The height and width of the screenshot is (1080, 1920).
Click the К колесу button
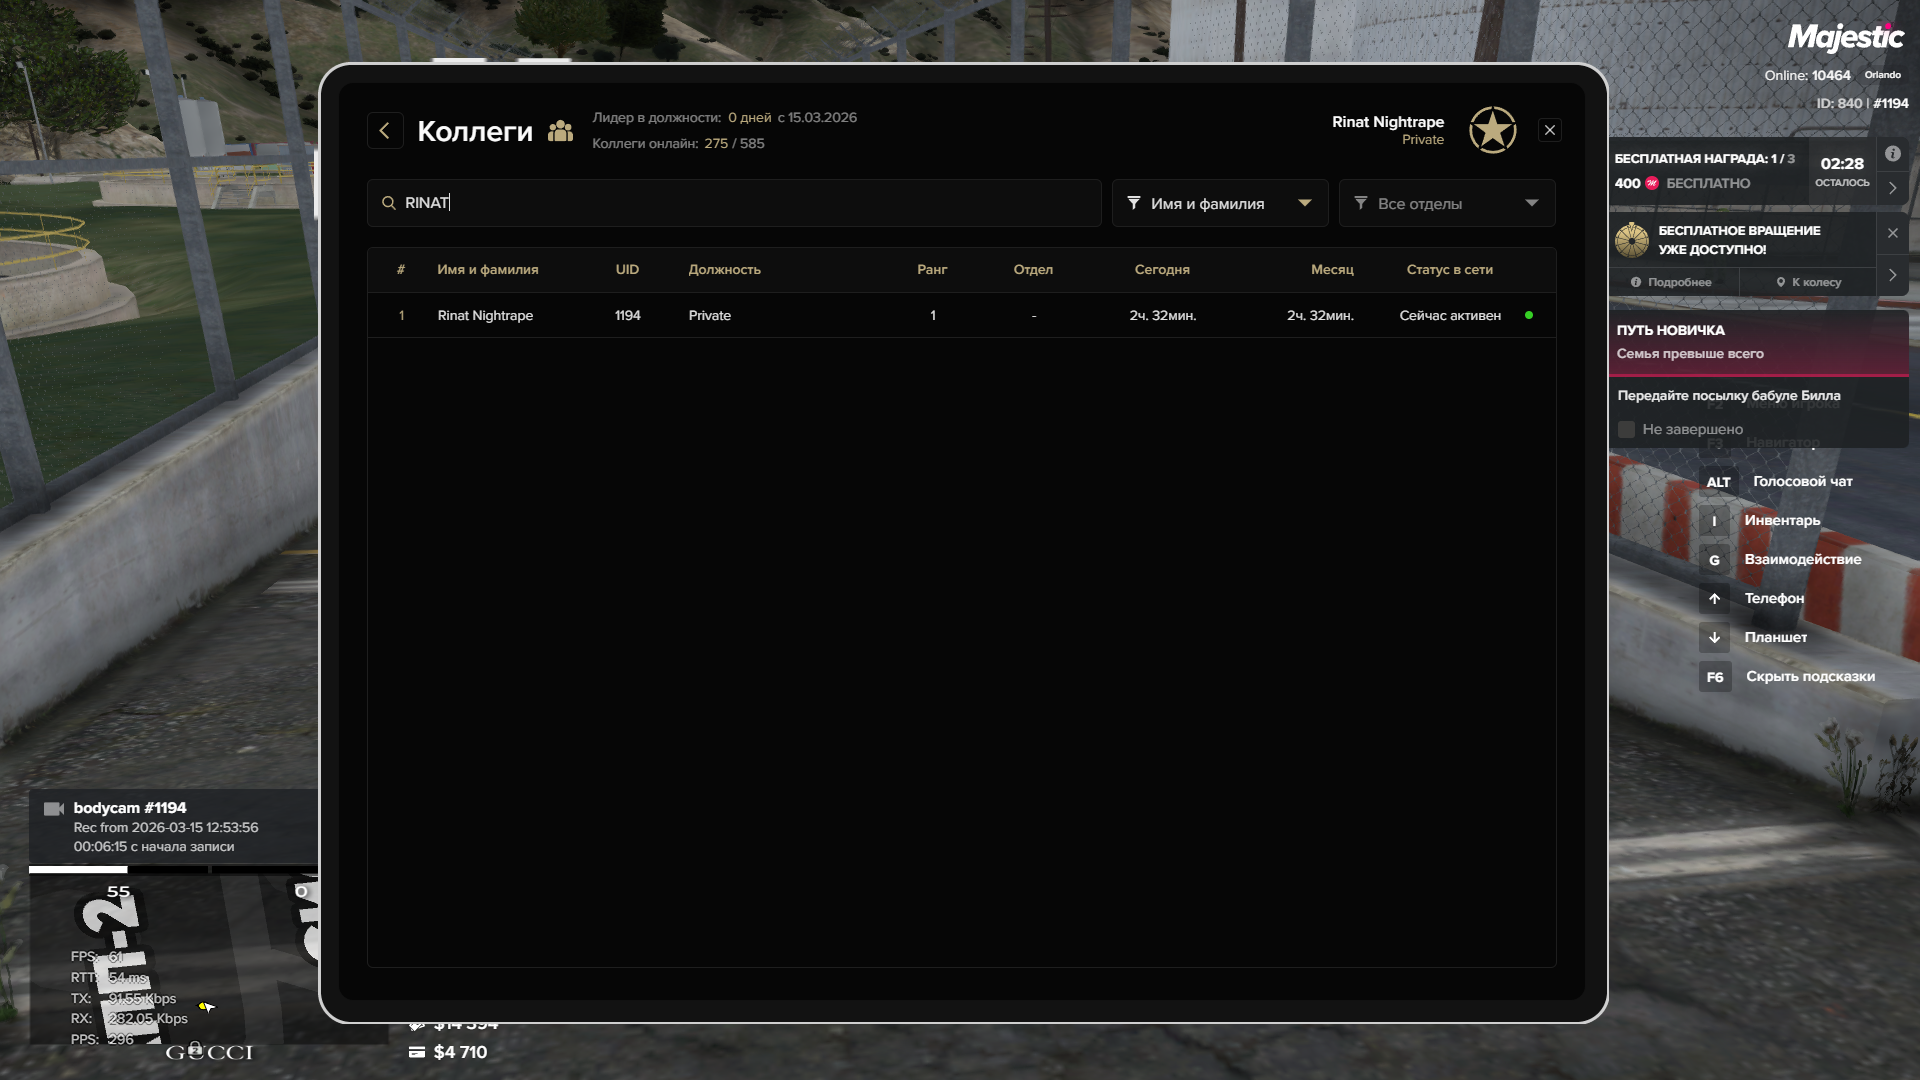click(1808, 283)
